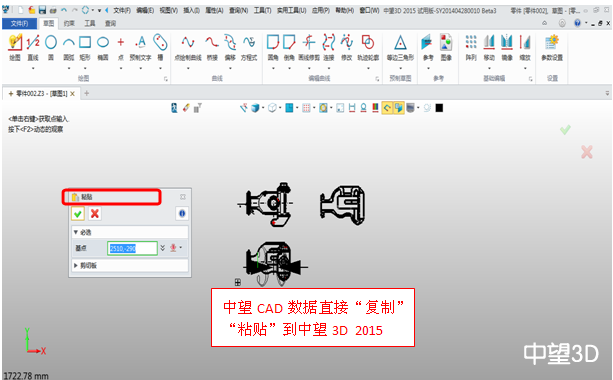Open the 视图(V) menu
Image resolution: width=613 pixels, height=380 pixels.
pyautogui.click(x=168, y=11)
